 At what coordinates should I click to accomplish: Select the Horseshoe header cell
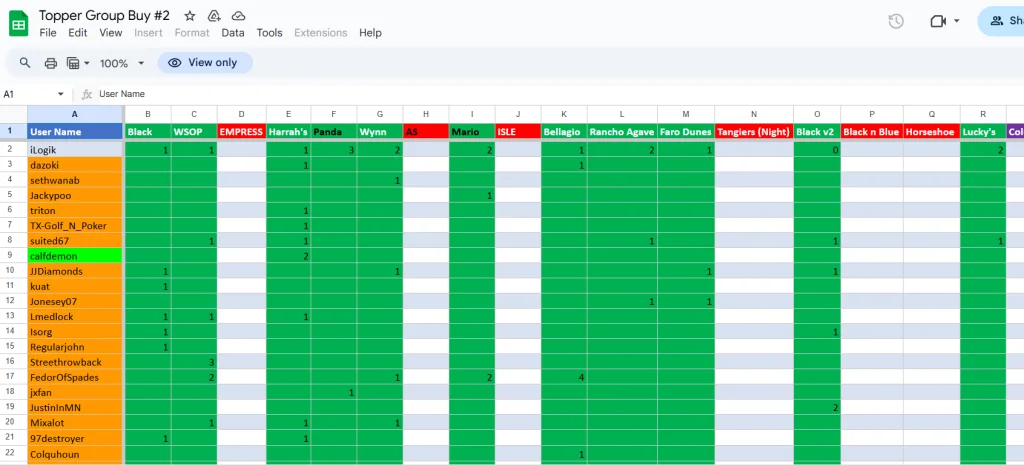(932, 132)
